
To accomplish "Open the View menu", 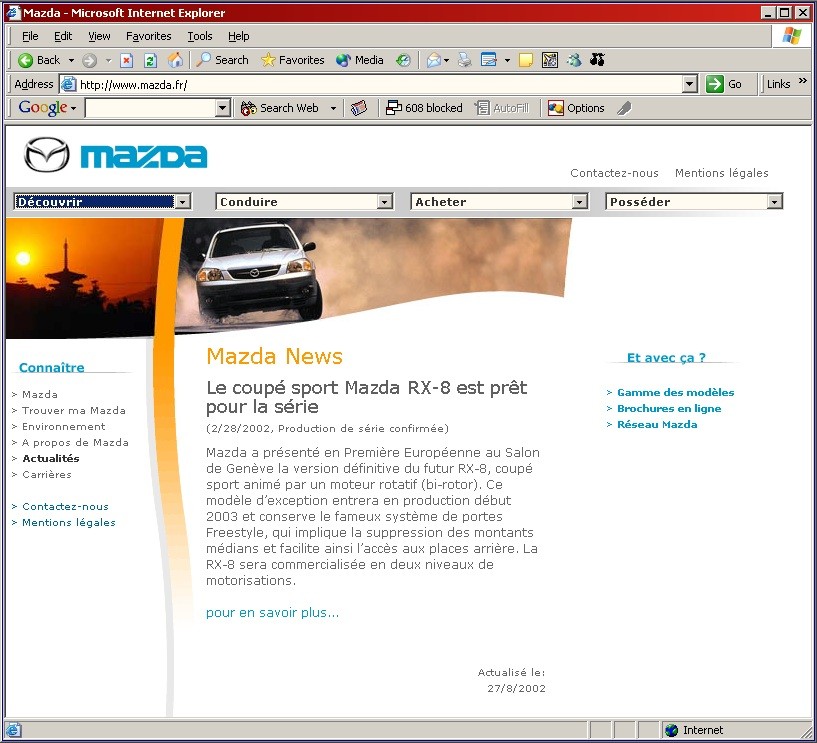I will [x=99, y=36].
